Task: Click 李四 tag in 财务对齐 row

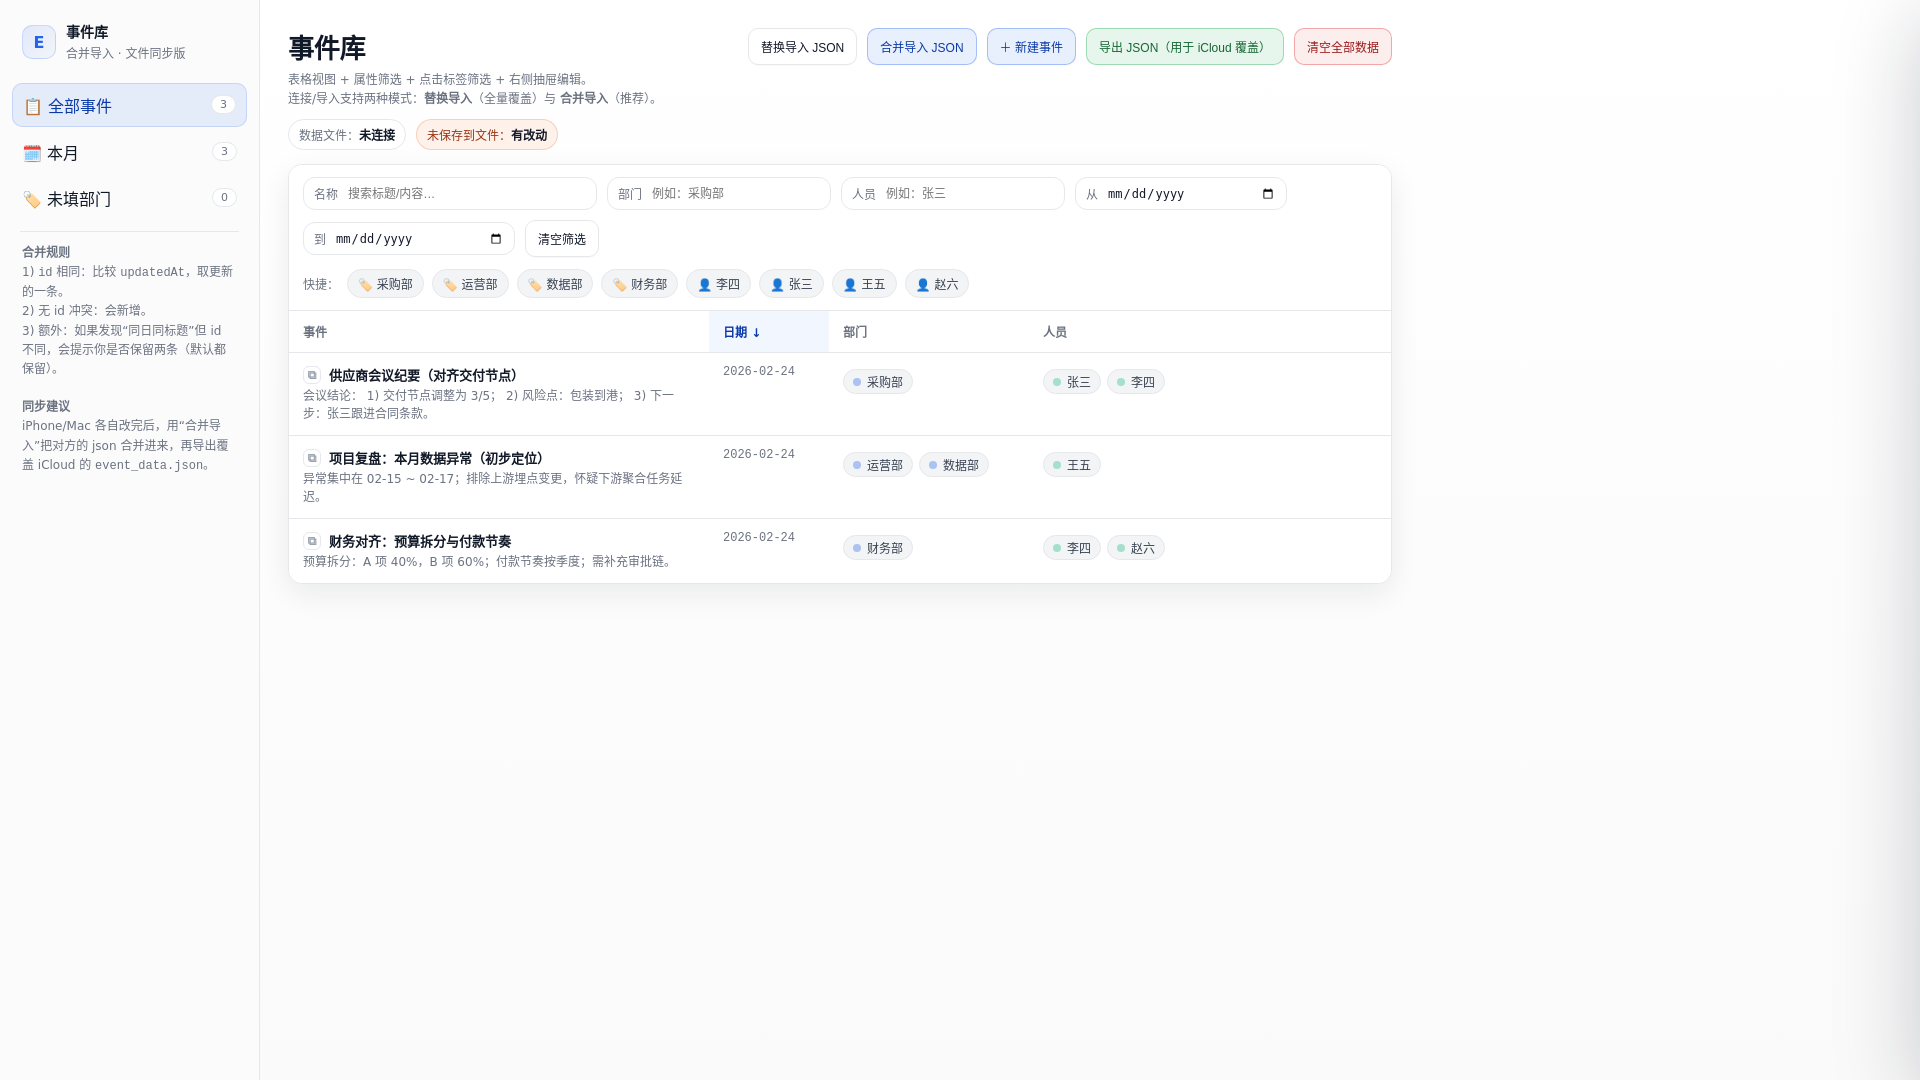Action: tap(1072, 548)
